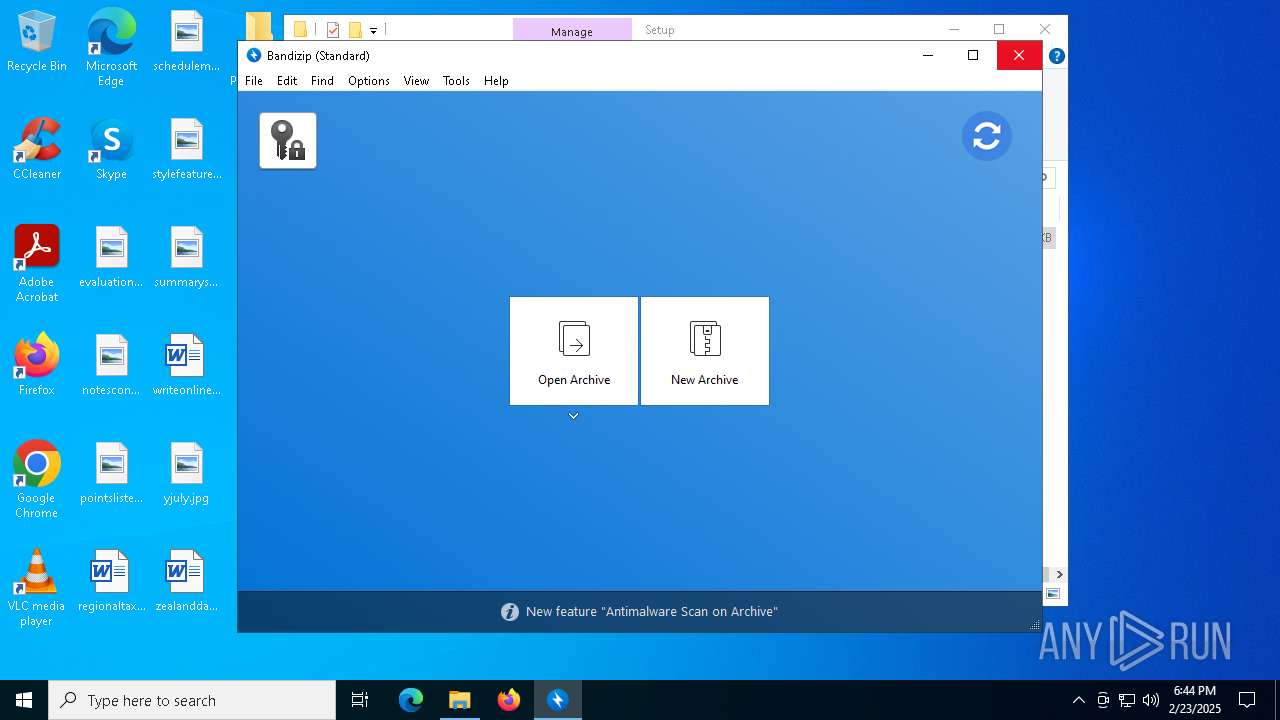This screenshot has width=1280, height=720.
Task: Open the Adobe Acrobat desktop shortcut
Action: (37, 264)
